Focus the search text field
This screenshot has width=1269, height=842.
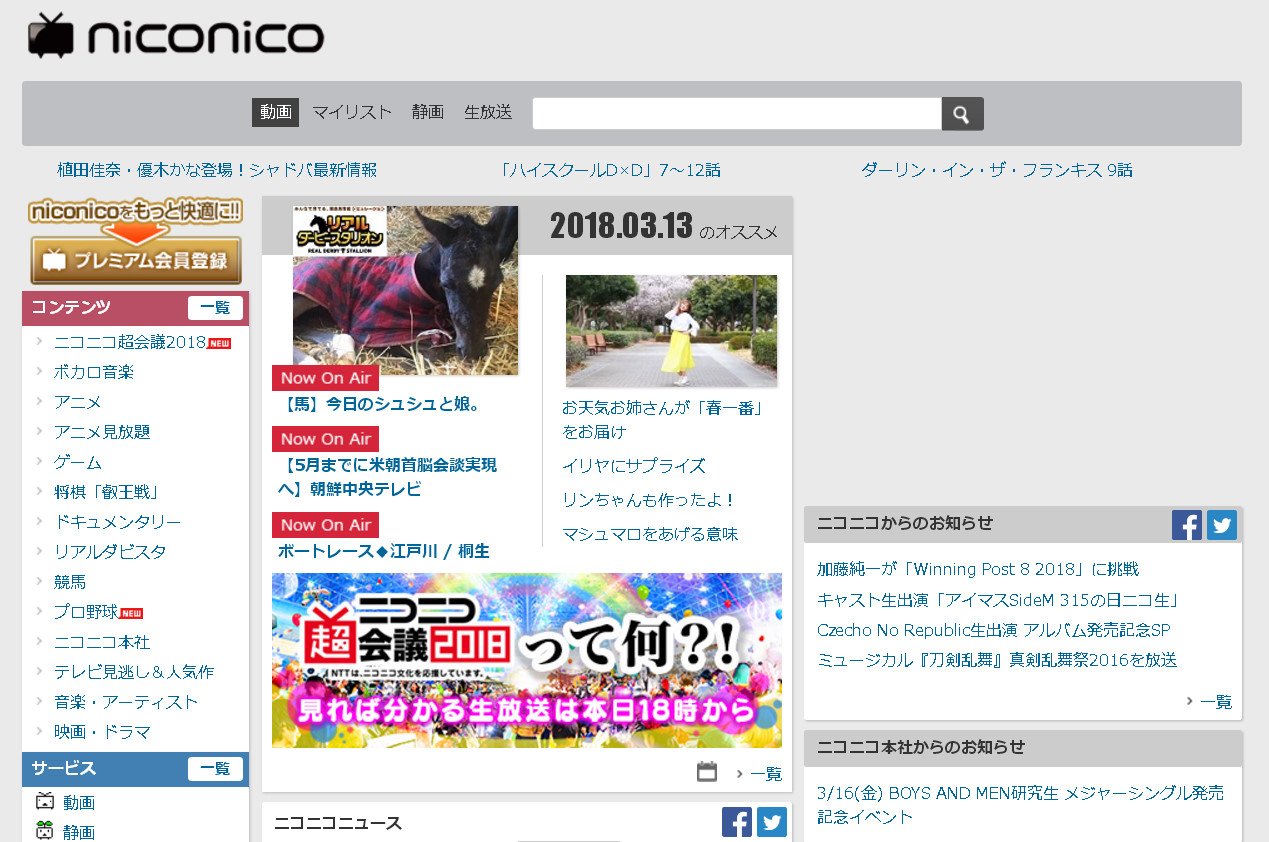[x=737, y=114]
